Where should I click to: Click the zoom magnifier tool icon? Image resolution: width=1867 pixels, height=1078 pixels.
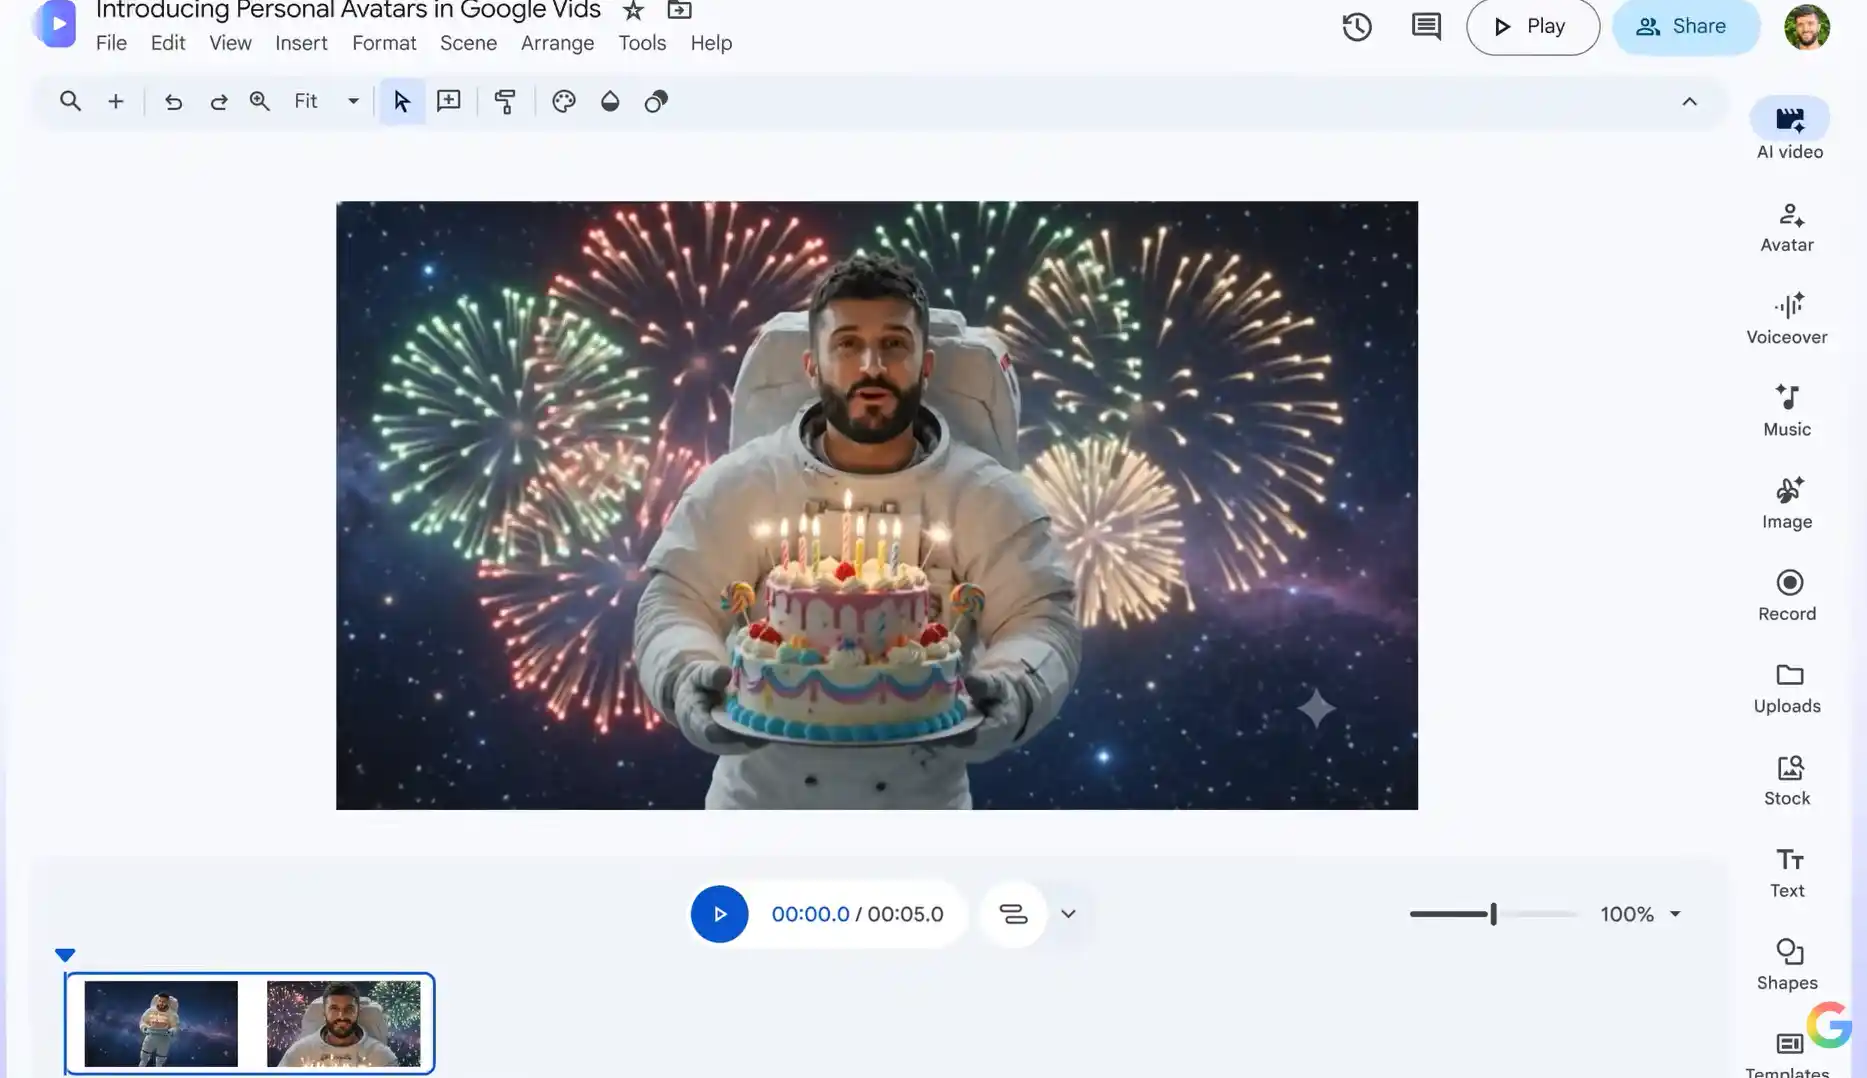click(260, 101)
